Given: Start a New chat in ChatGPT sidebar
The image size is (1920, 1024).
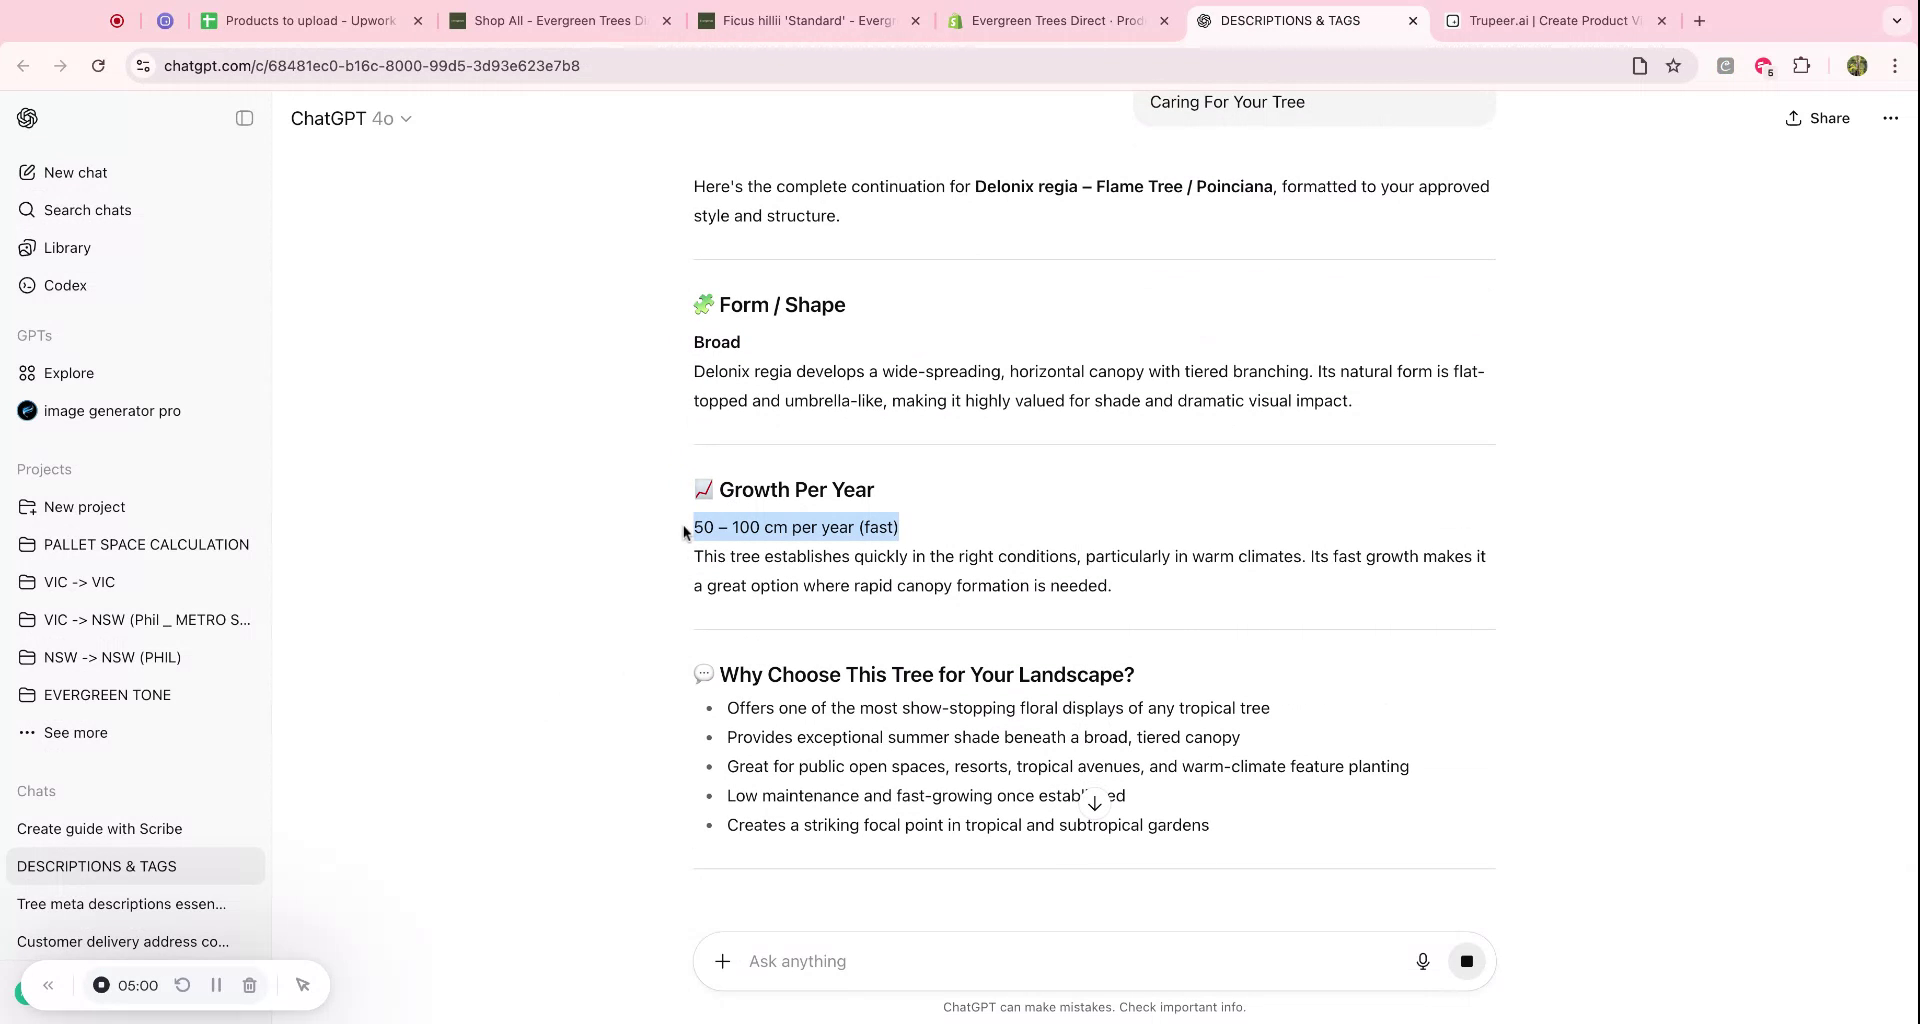Looking at the screenshot, I should (75, 172).
